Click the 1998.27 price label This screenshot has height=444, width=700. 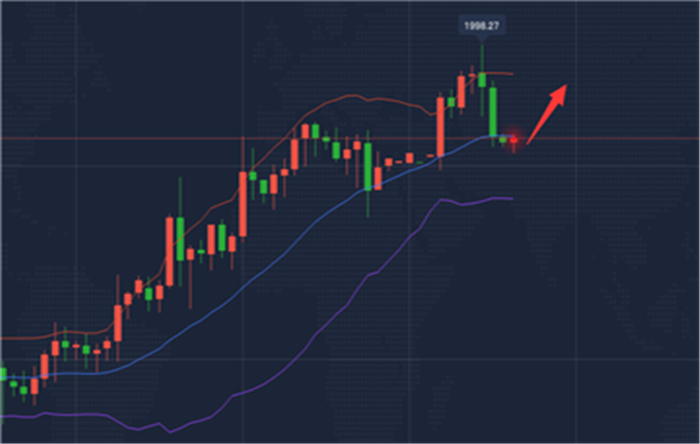point(481,25)
